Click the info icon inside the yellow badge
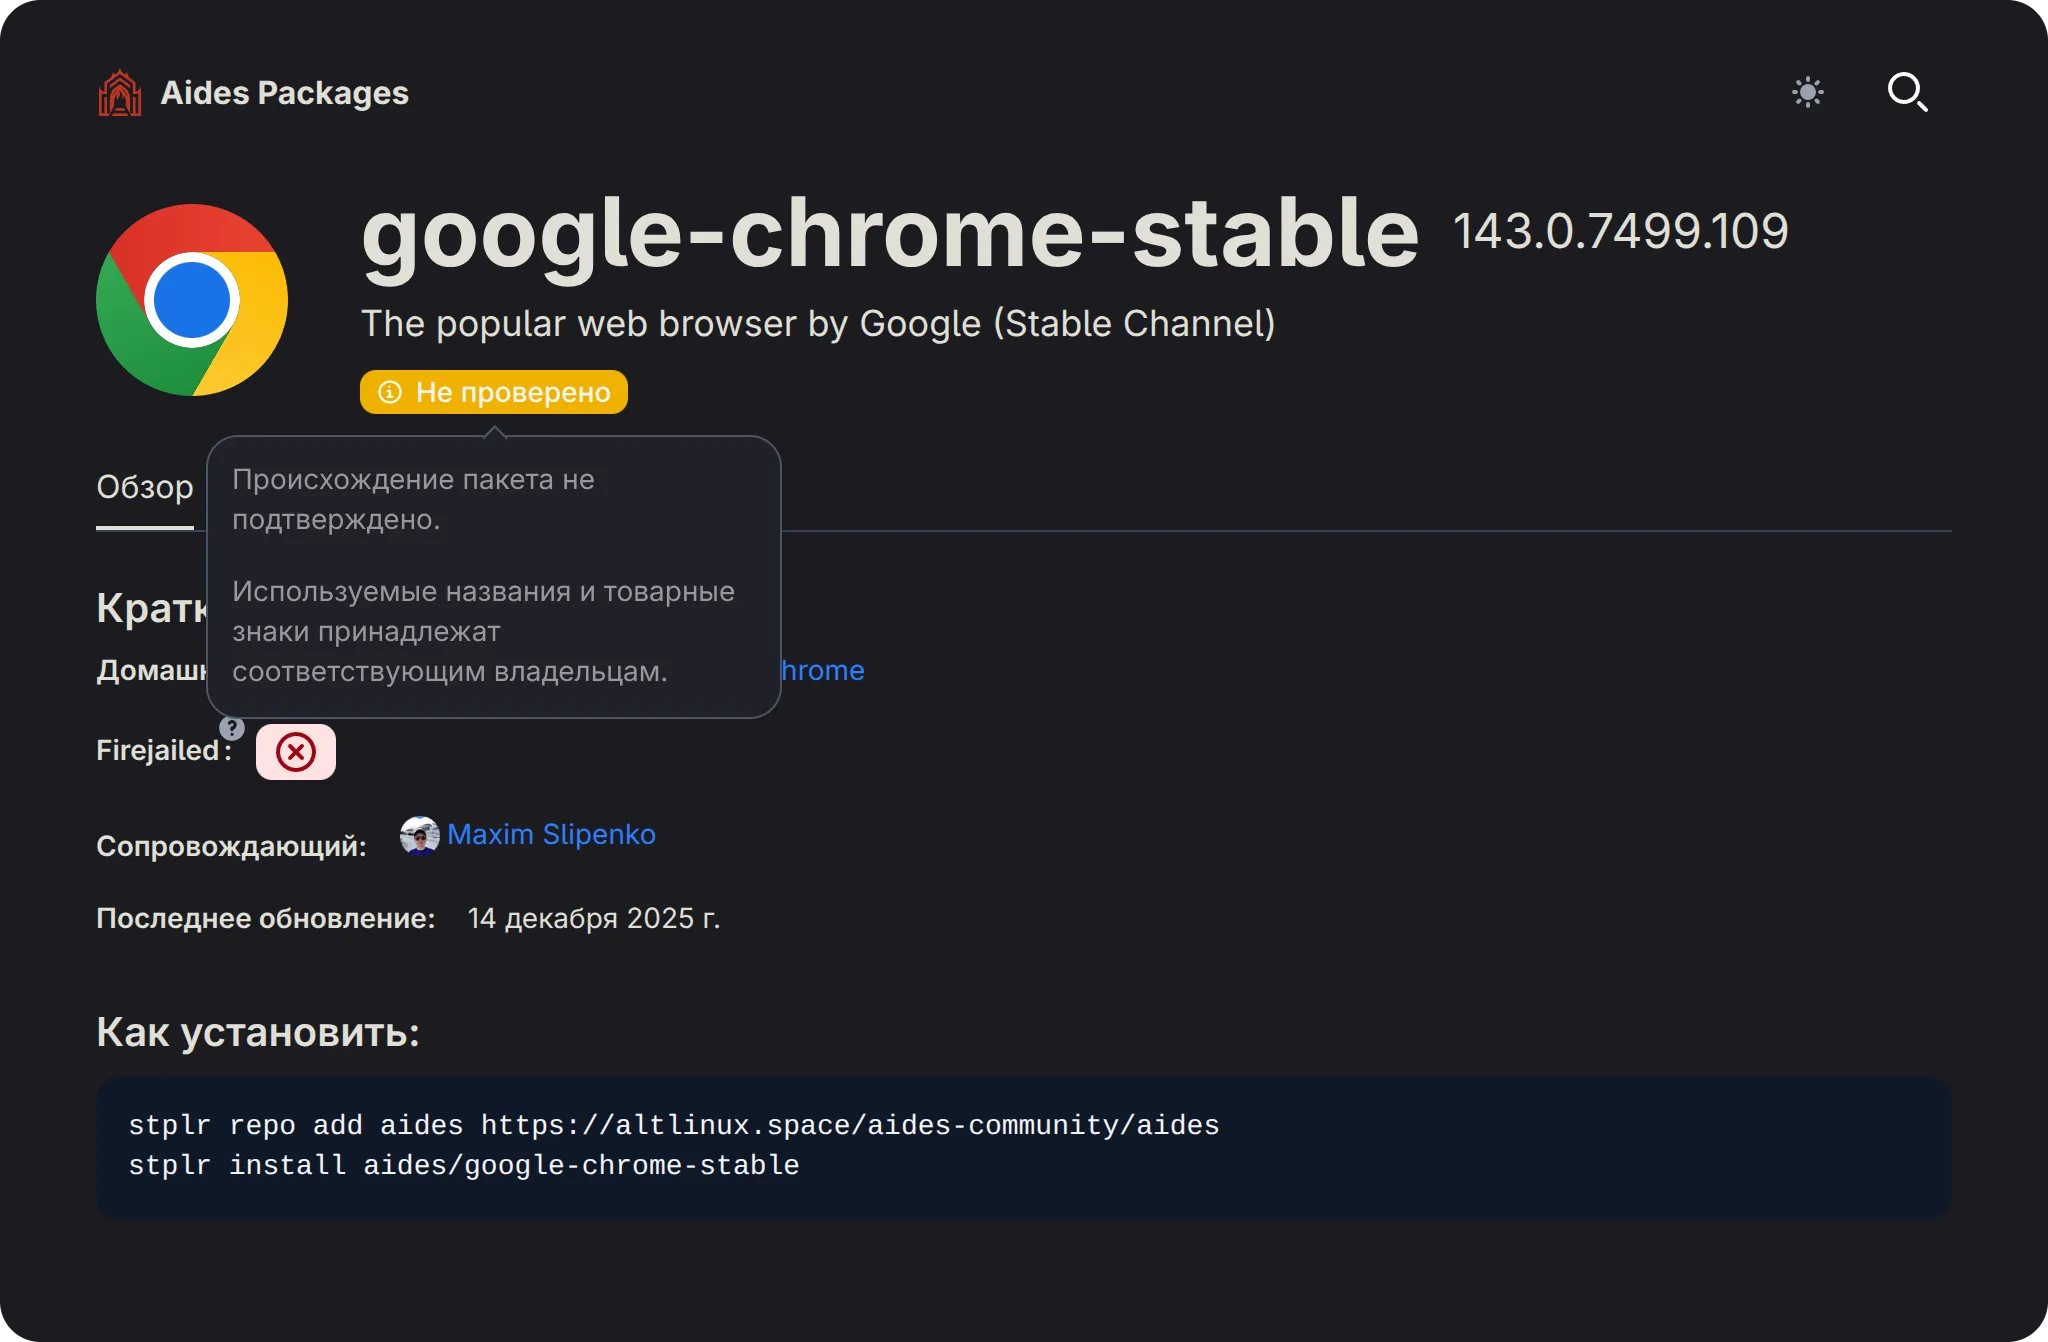Viewport: 2048px width, 1342px height. 390,392
